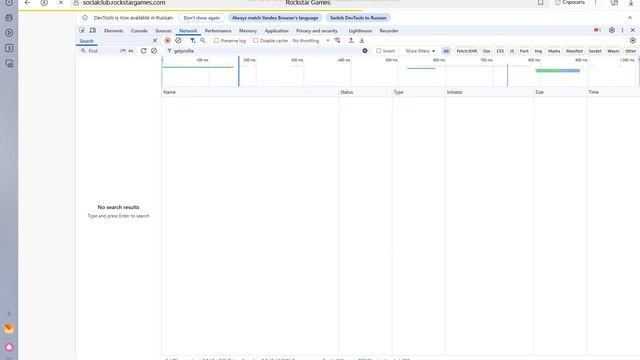The height and width of the screenshot is (360, 640).
Task: Clear the network log
Action: (178, 40)
